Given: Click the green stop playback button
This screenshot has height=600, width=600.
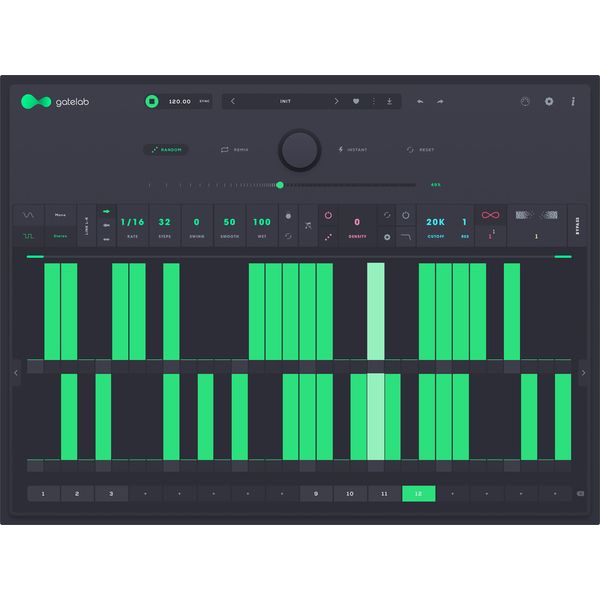Looking at the screenshot, I should [152, 101].
